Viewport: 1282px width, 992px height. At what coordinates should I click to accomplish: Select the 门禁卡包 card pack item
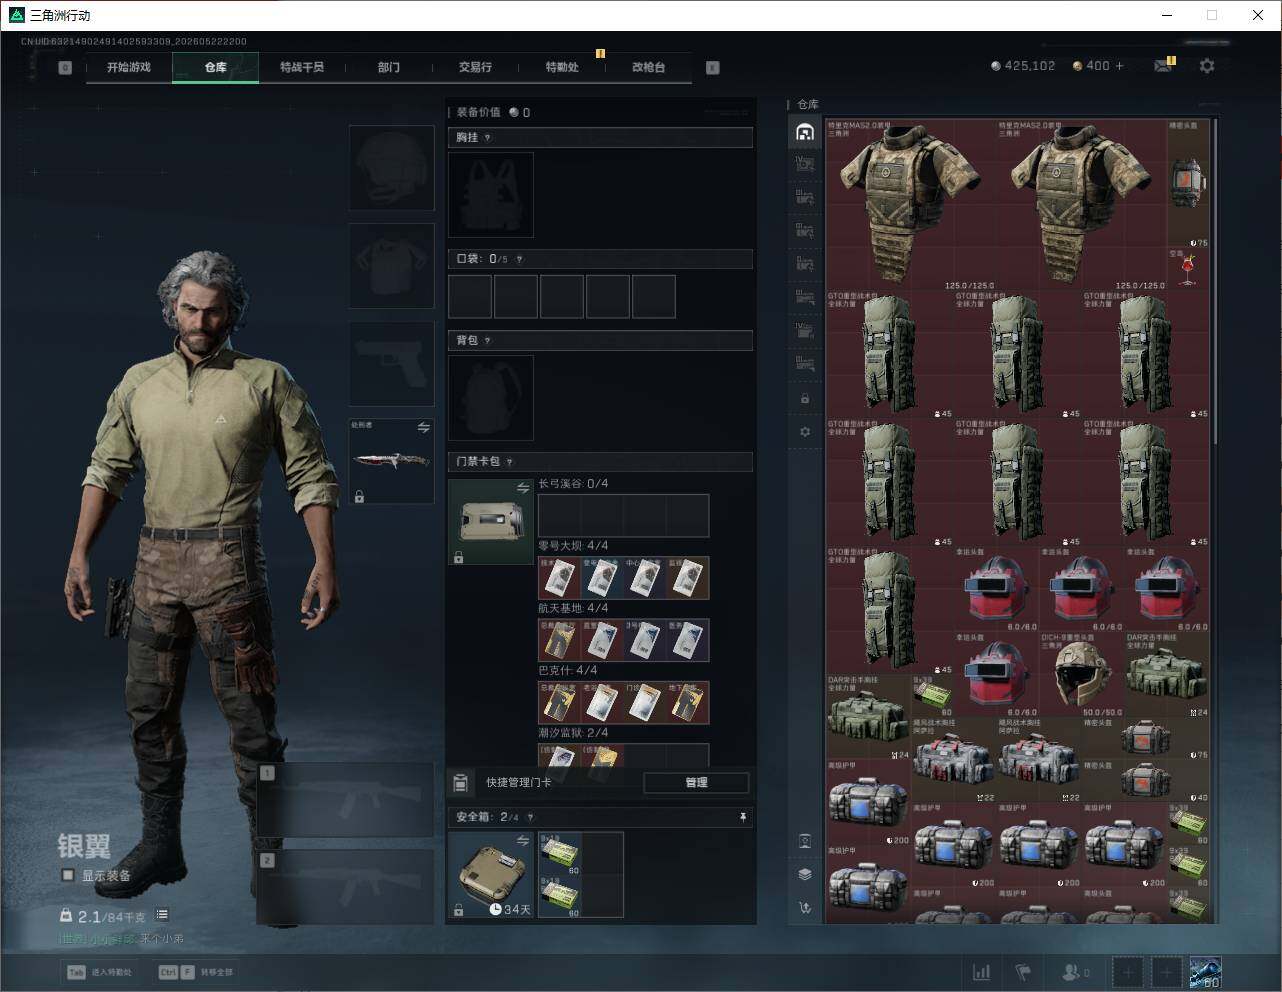pyautogui.click(x=491, y=522)
